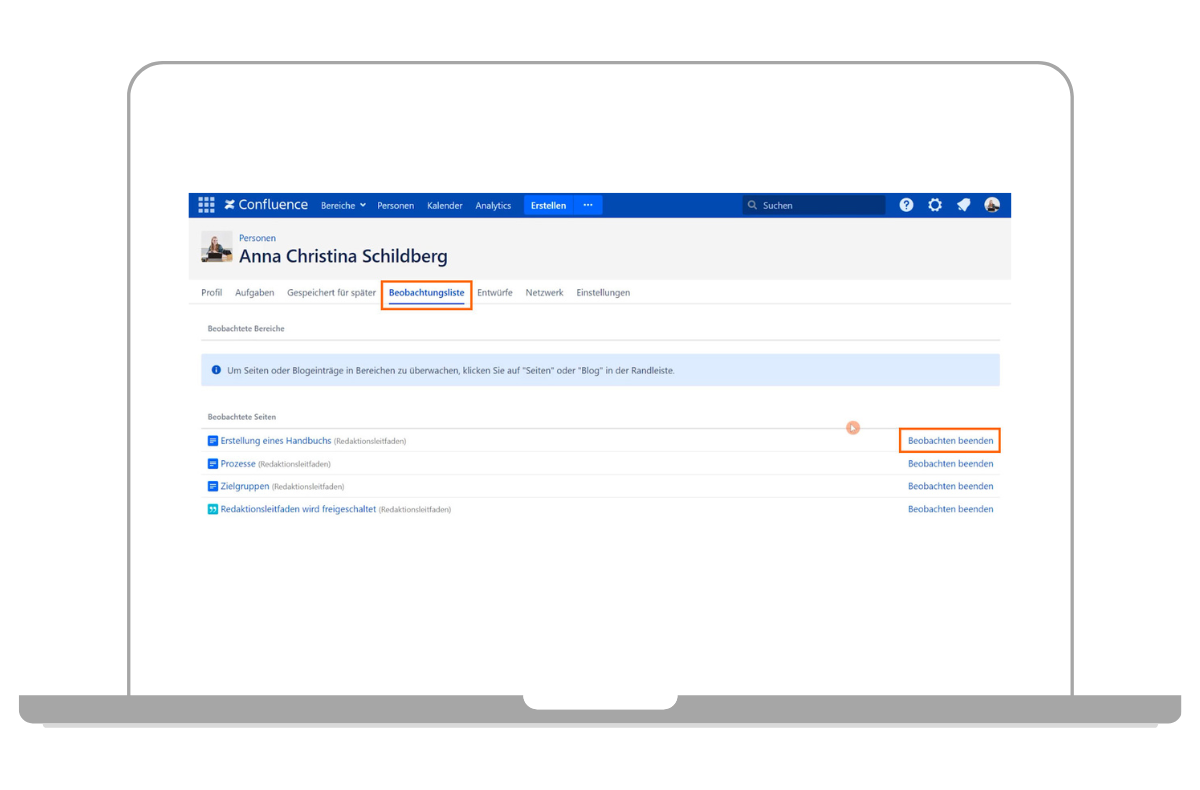Open Analytics in the top navigation
Viewport: 1200px width, 790px height.
pos(493,206)
